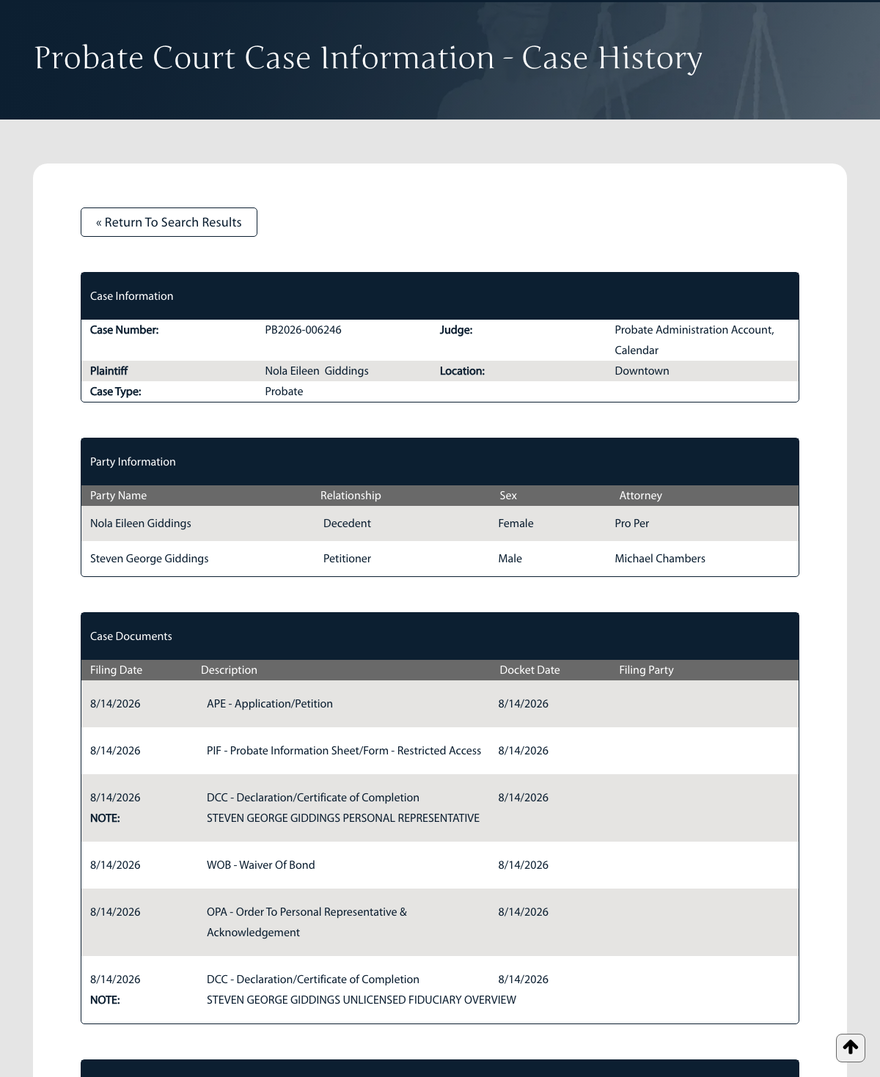Click the Description column header
This screenshot has height=1077, width=880.
(229, 670)
